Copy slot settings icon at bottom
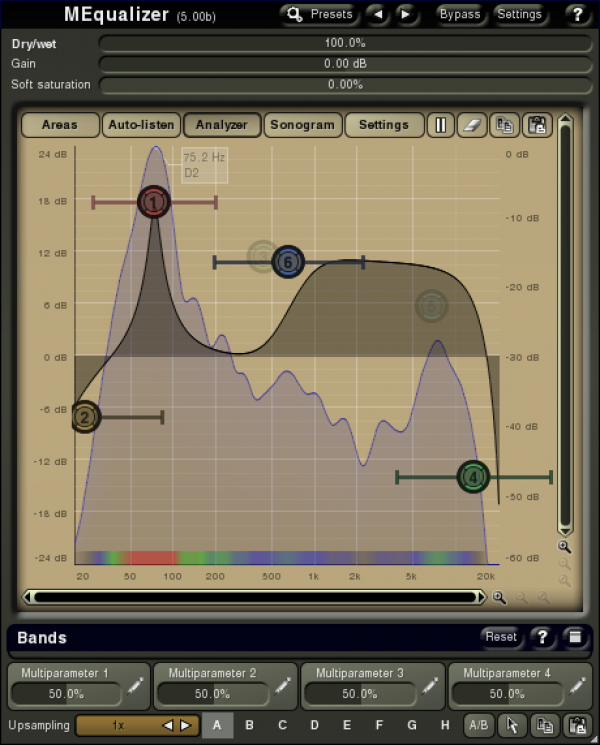Image resolution: width=600 pixels, height=745 pixels. [x=545, y=726]
